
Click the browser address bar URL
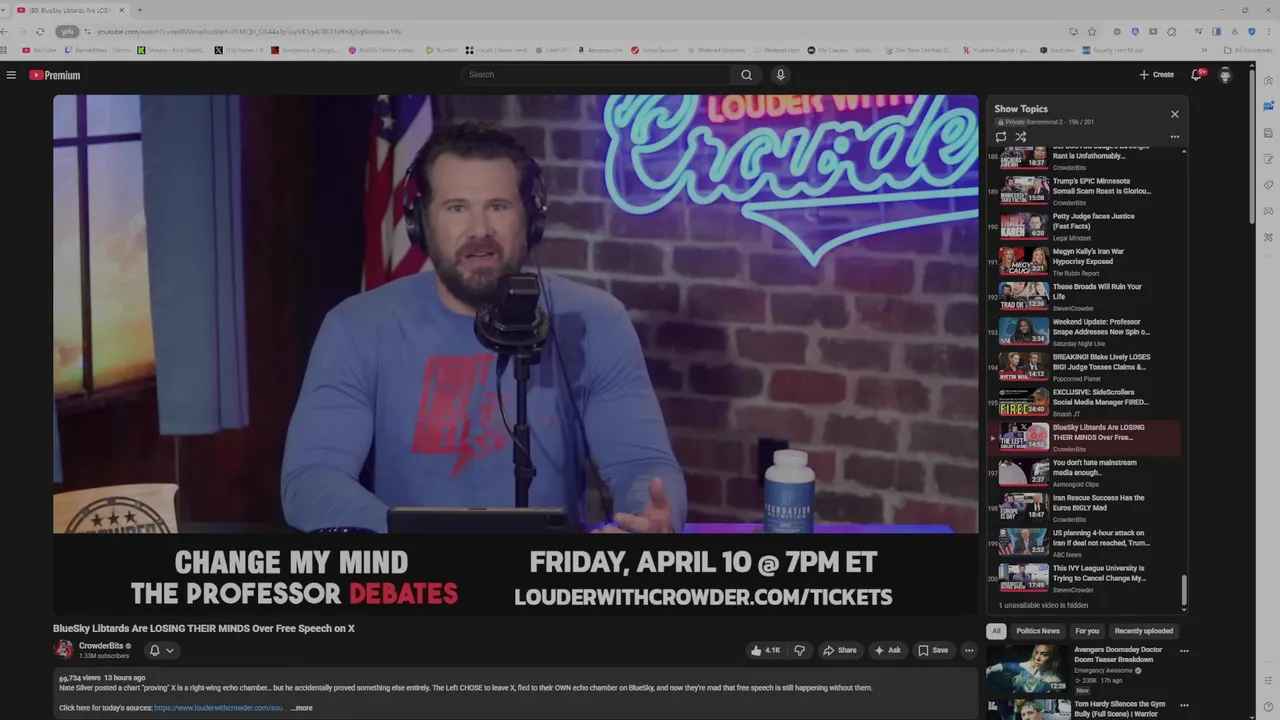point(250,31)
